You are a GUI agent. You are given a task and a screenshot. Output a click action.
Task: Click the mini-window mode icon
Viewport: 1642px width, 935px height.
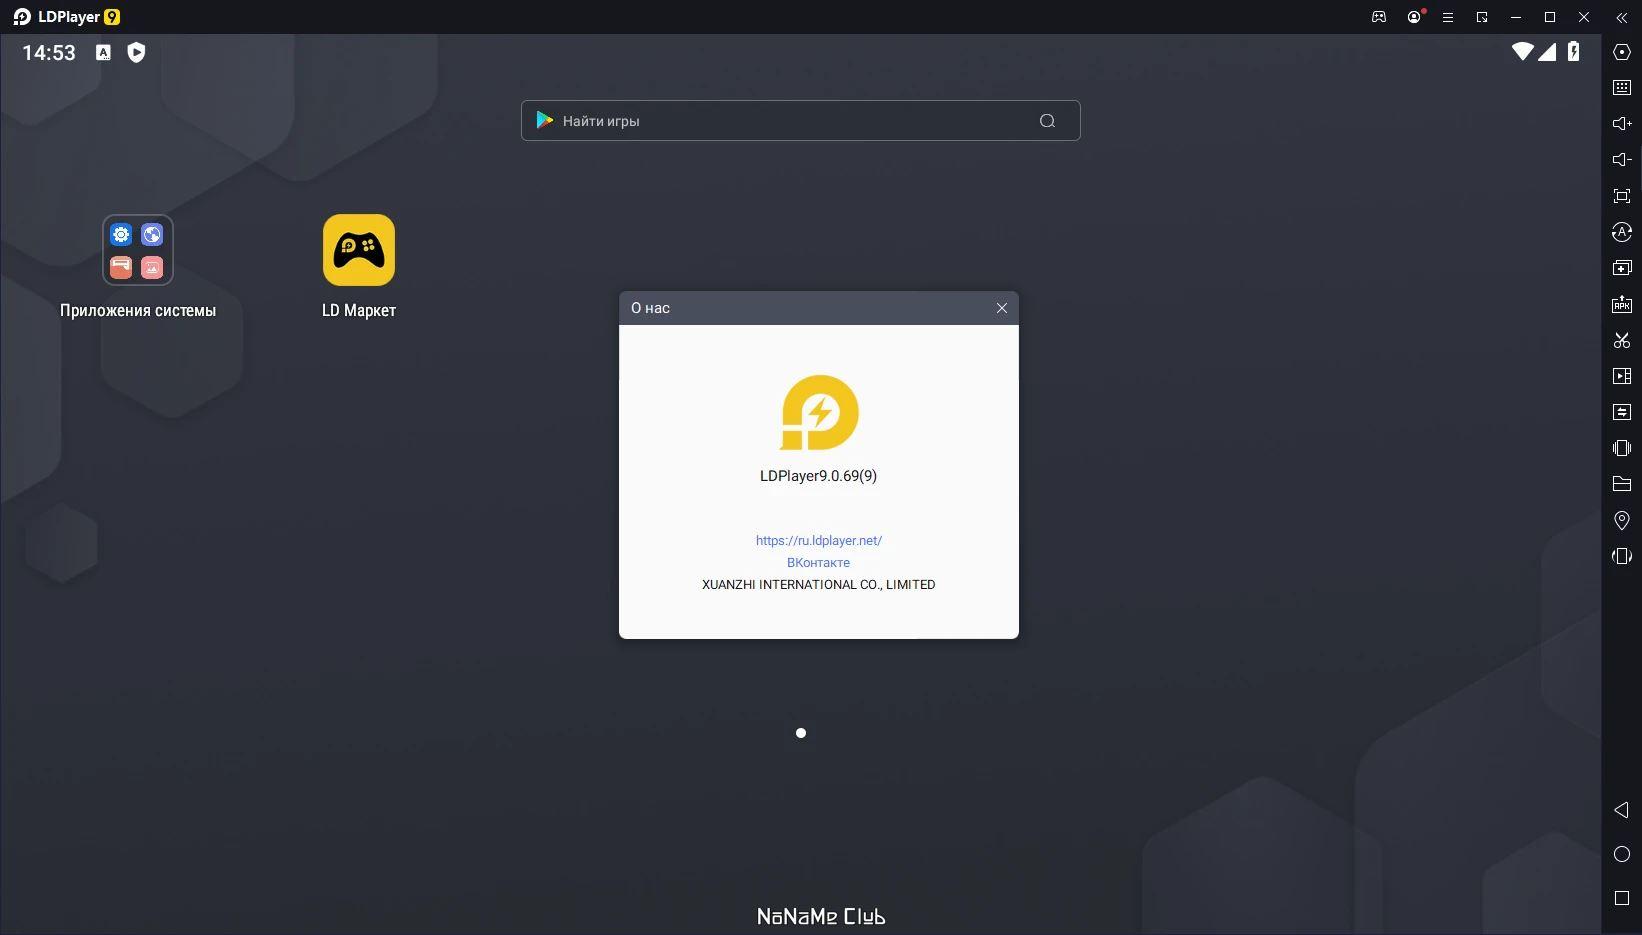point(1482,17)
